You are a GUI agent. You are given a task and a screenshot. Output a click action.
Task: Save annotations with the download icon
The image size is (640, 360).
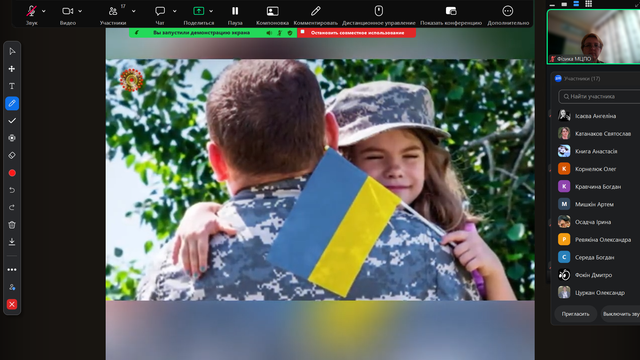click(12, 242)
